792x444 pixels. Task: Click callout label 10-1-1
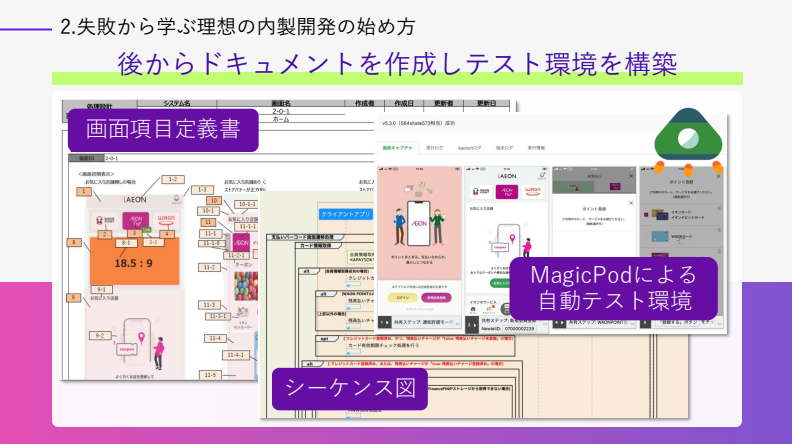[247, 204]
